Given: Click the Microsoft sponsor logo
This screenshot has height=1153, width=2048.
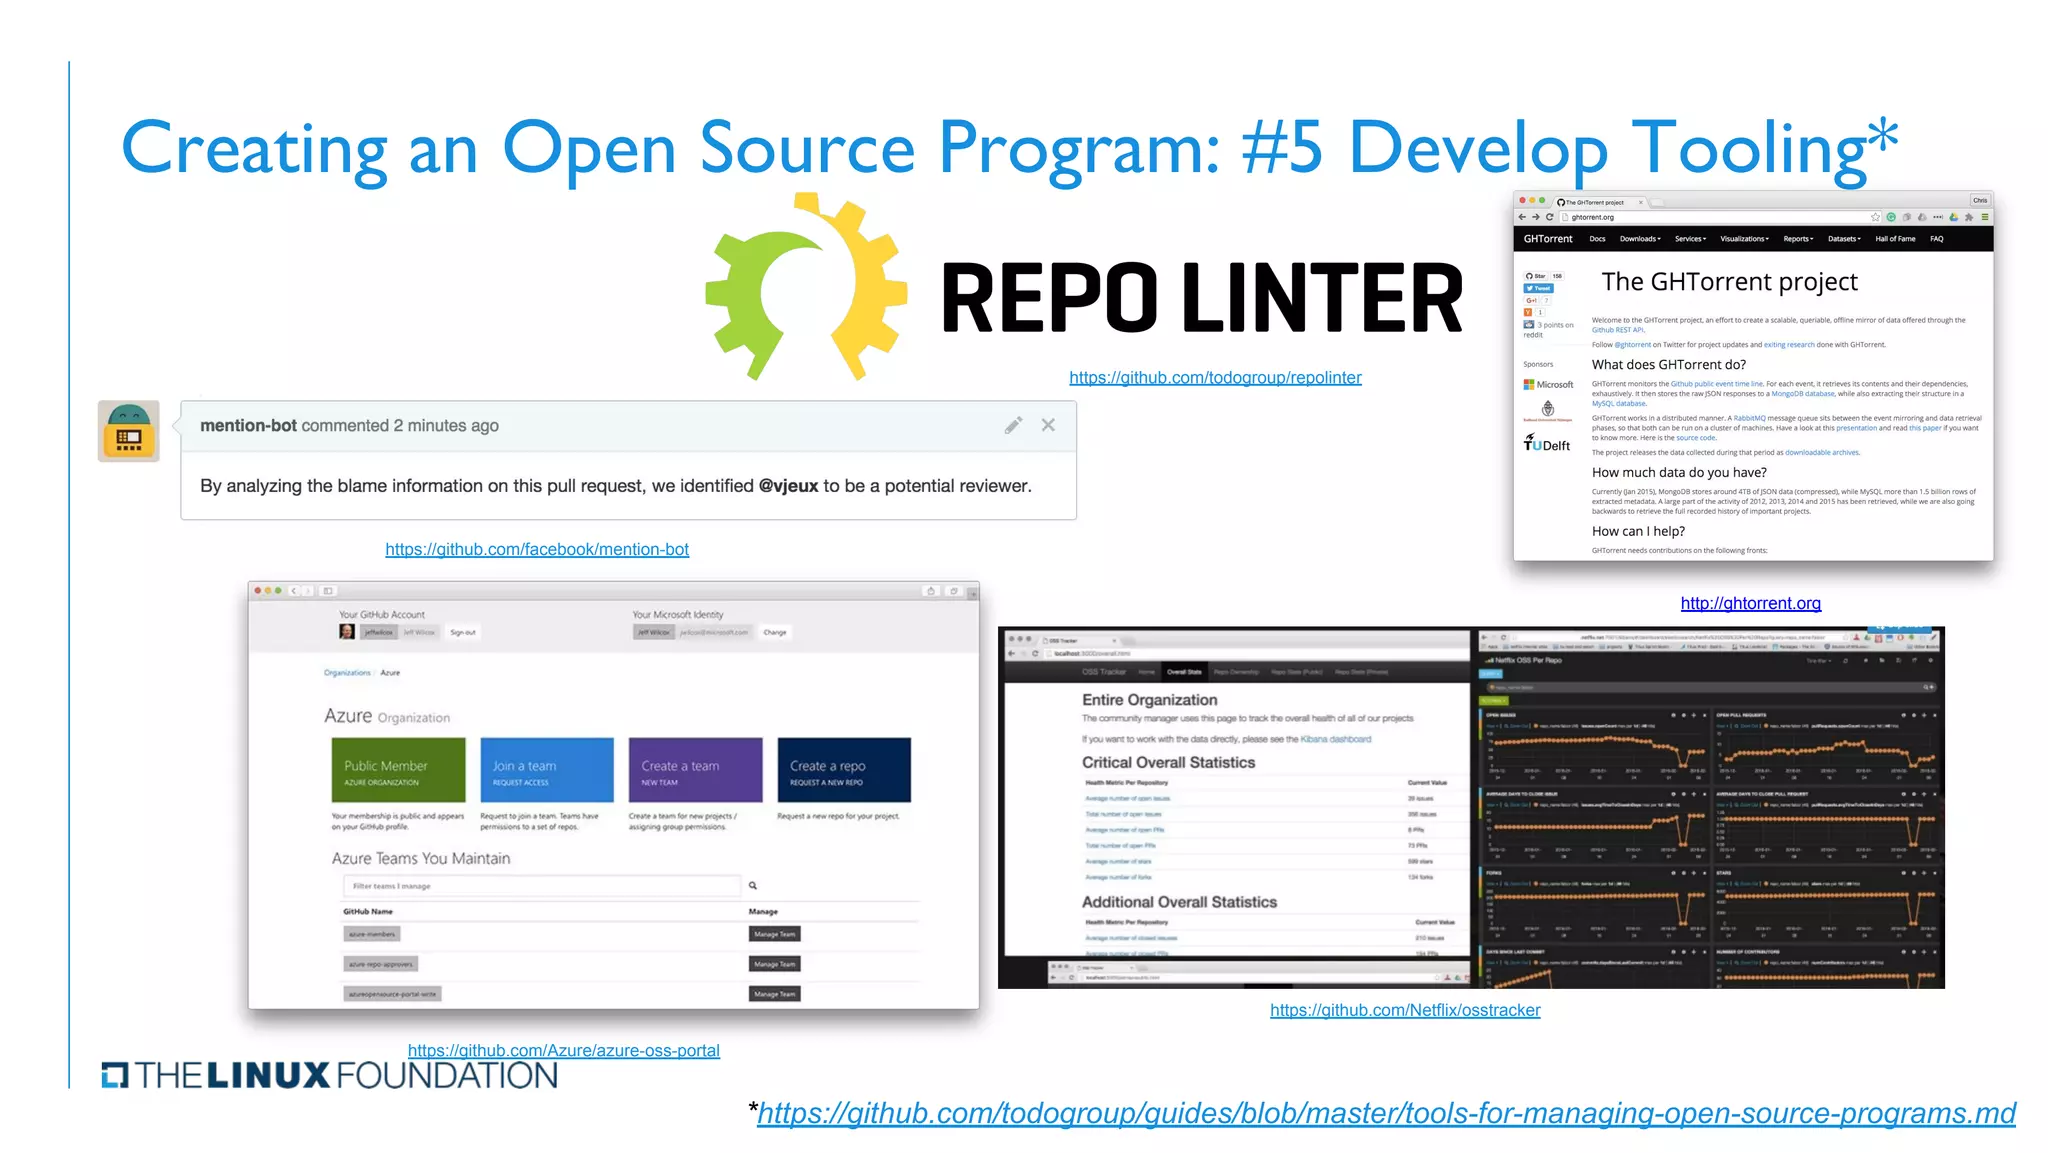Looking at the screenshot, I should click(x=1548, y=384).
